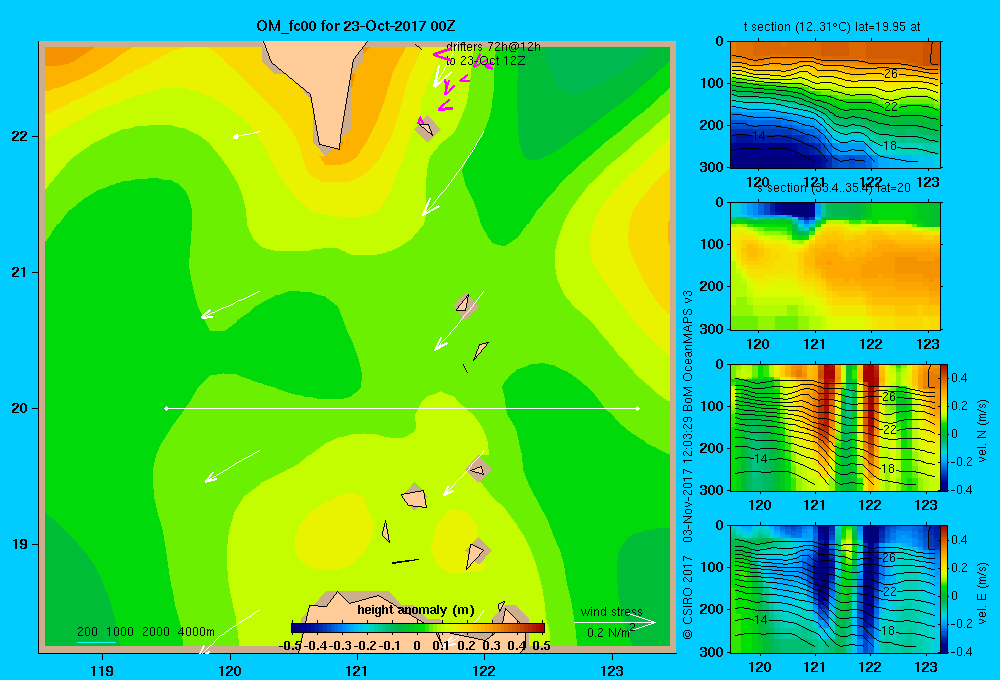Click the wind stress reference arrow
1000x680 pixels.
(615, 622)
